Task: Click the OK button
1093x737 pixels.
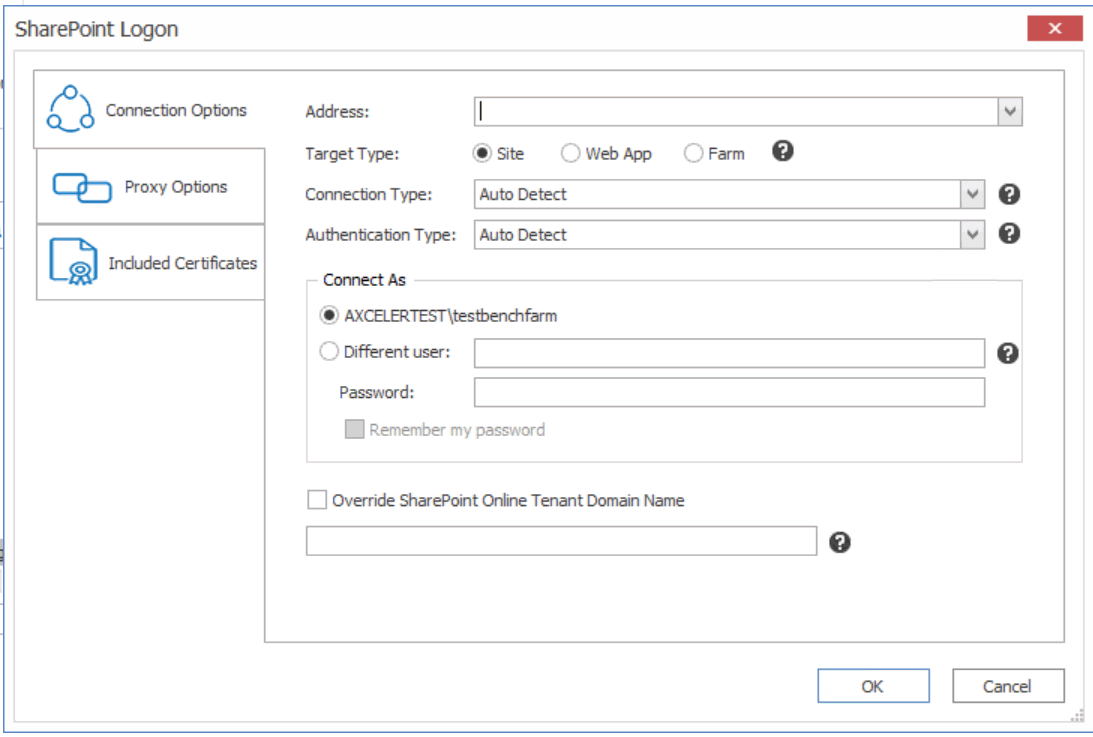Action: coord(873,686)
